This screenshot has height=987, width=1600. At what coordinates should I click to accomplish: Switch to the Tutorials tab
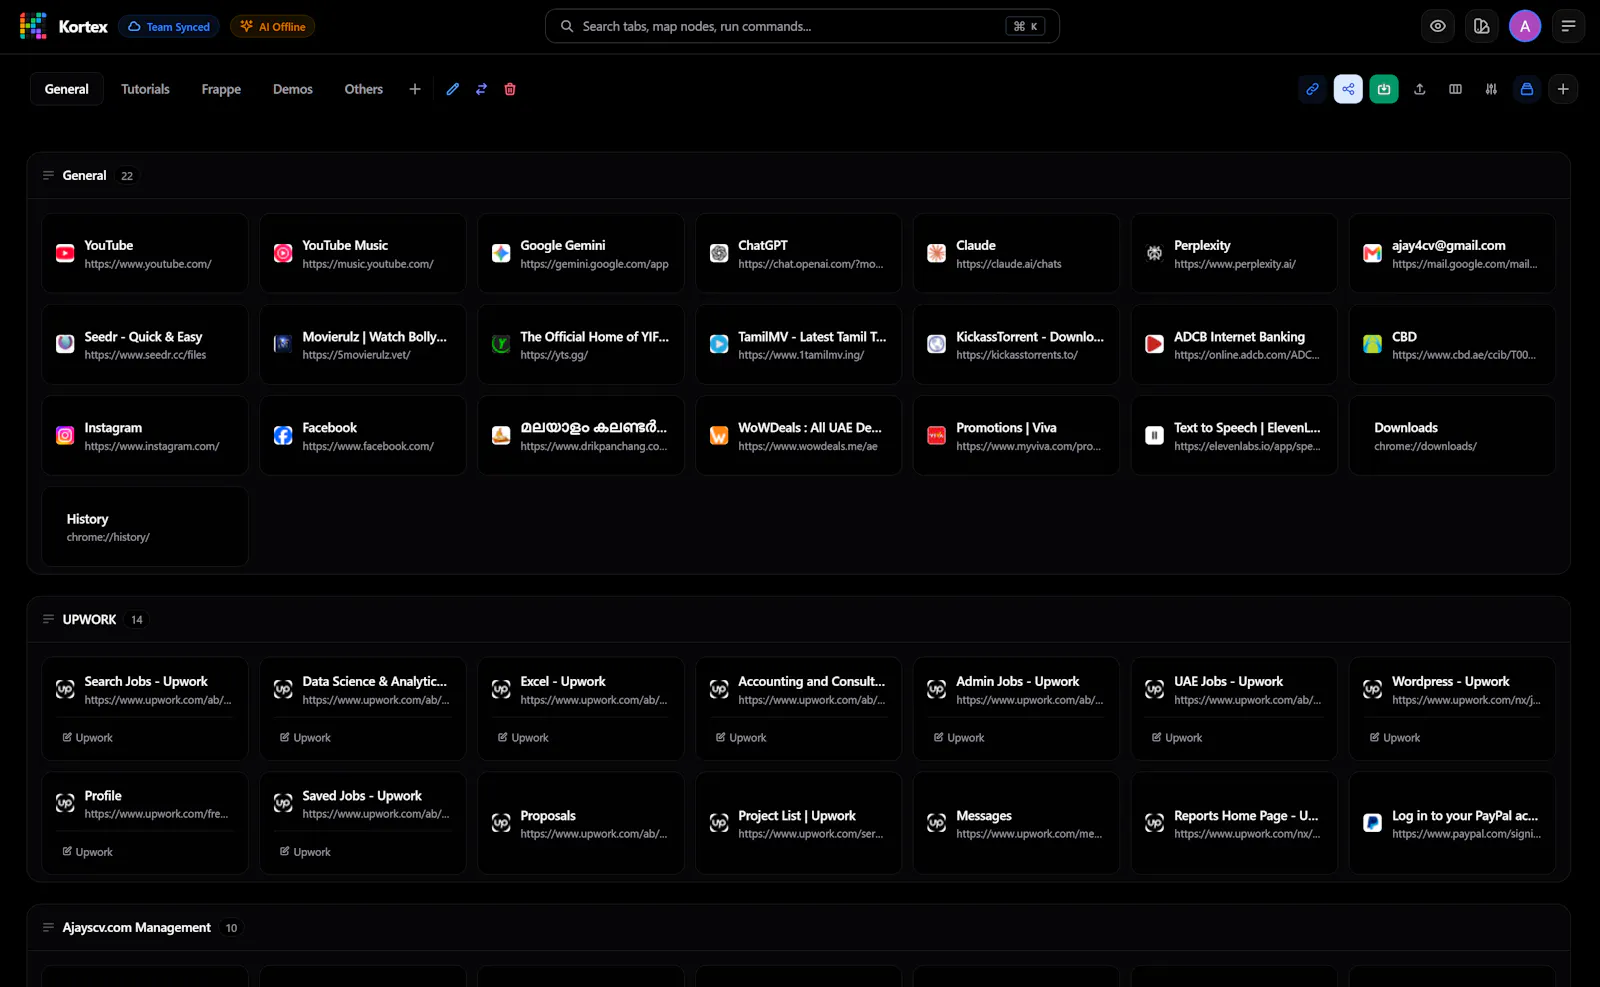[145, 89]
